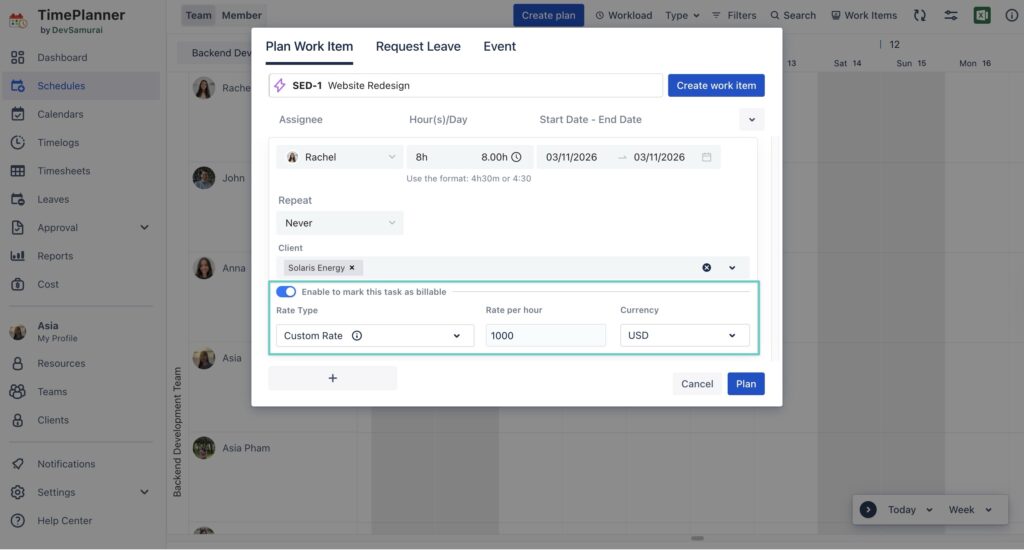Select the Team view tab
The image size is (1024, 550).
[x=199, y=15]
